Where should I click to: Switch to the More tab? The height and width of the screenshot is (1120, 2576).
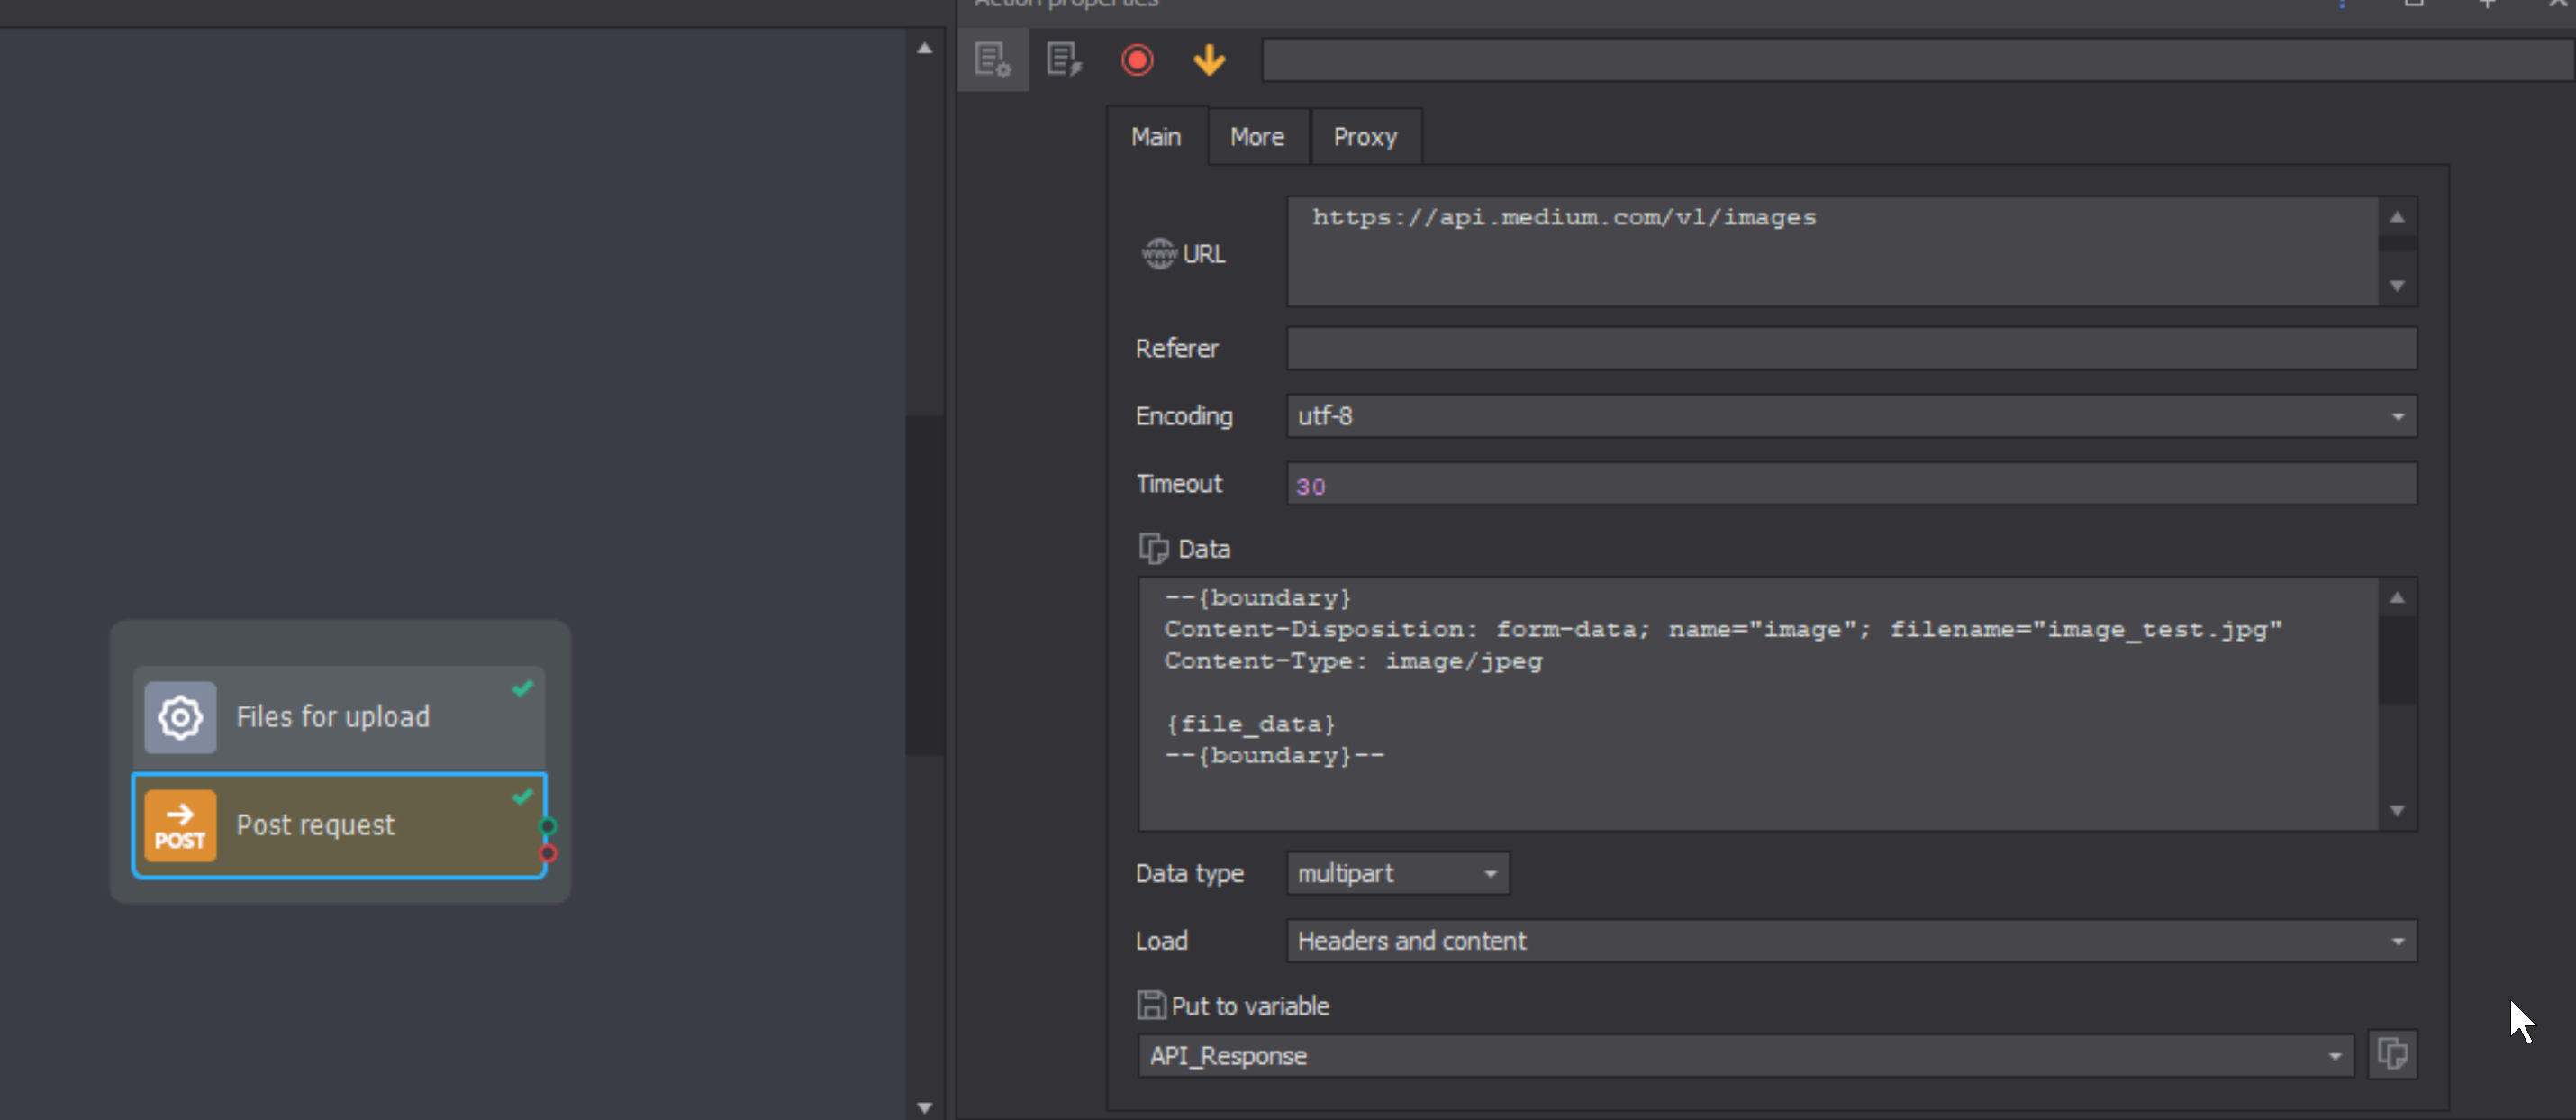1257,137
